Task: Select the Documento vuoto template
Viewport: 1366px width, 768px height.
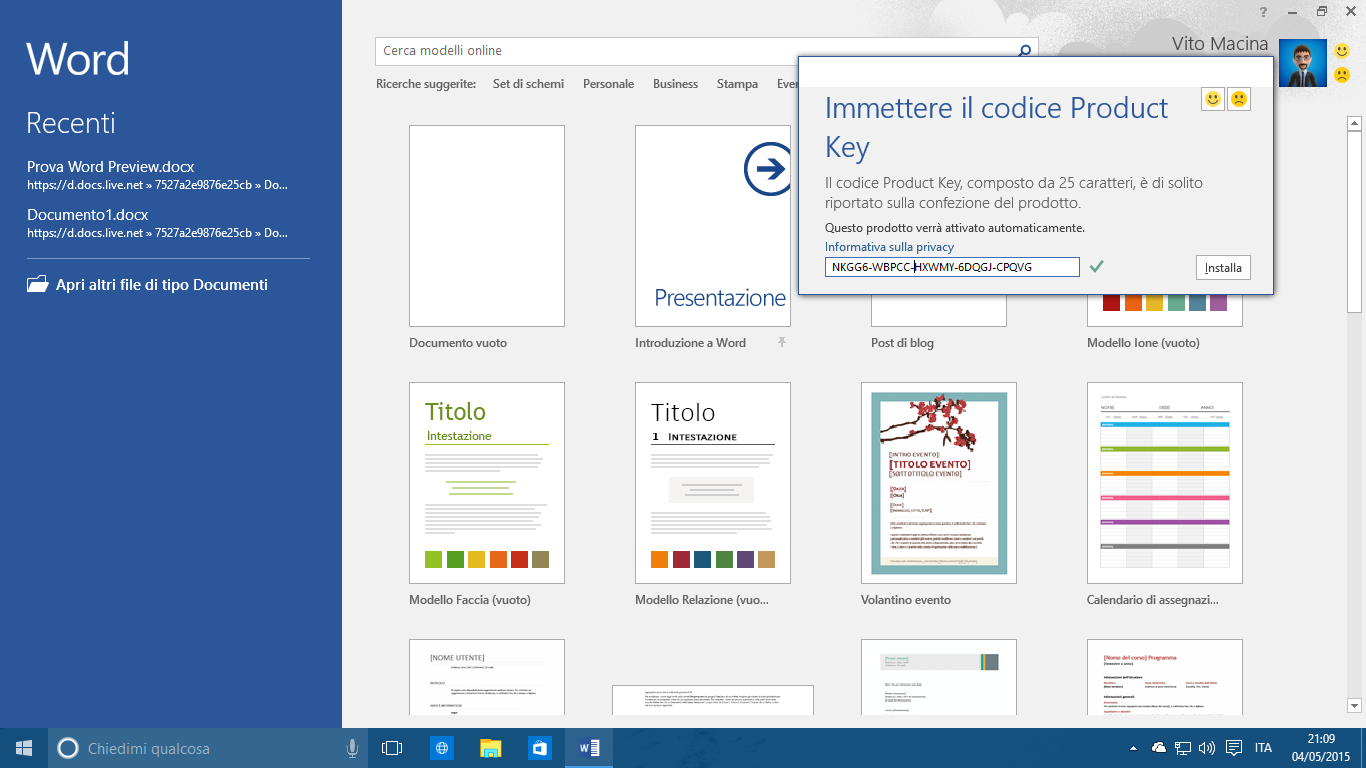Action: point(487,226)
